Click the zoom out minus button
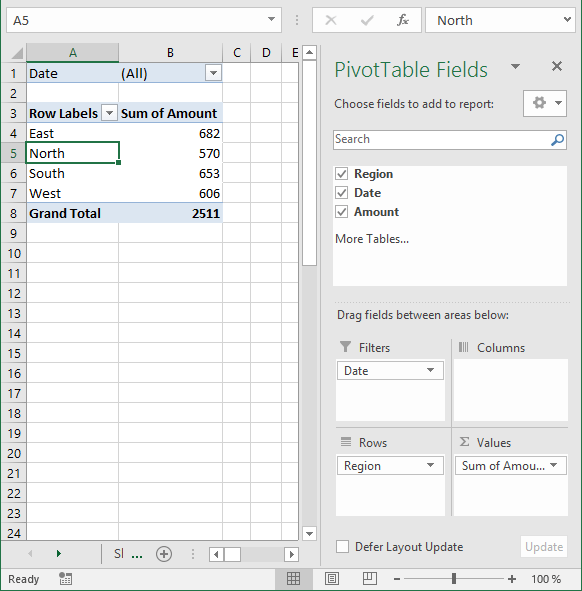The image size is (582, 591). pyautogui.click(x=397, y=579)
